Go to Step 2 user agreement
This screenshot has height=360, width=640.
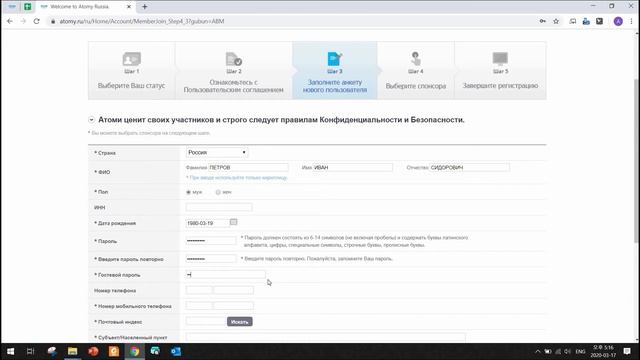coord(233,70)
